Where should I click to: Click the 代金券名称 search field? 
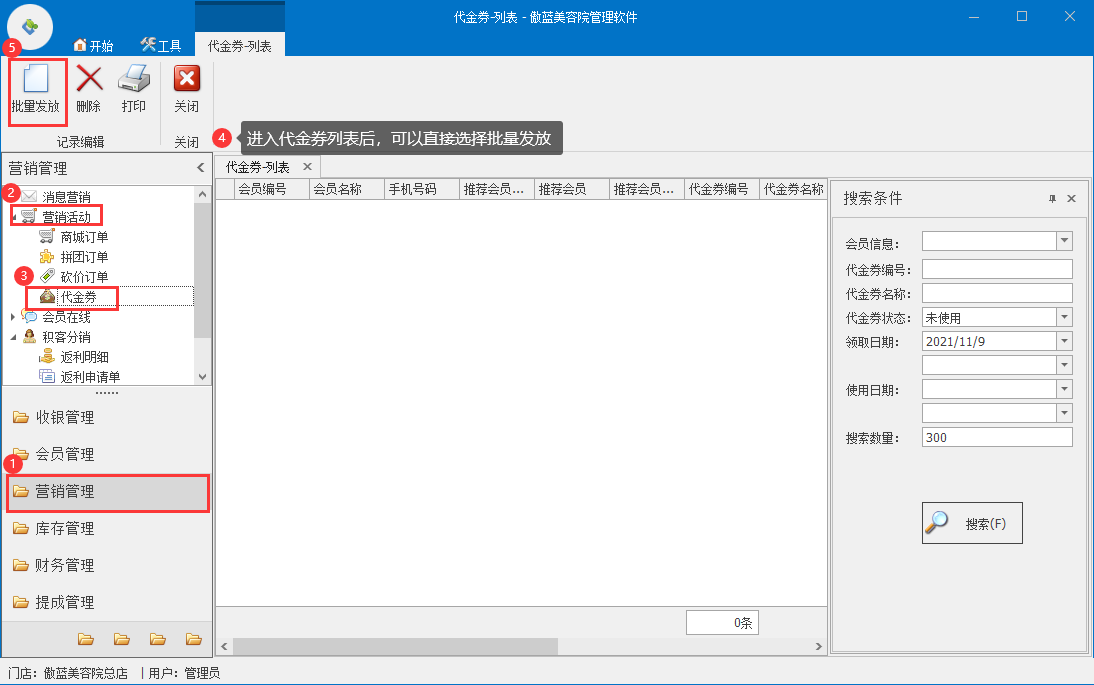(x=997, y=293)
